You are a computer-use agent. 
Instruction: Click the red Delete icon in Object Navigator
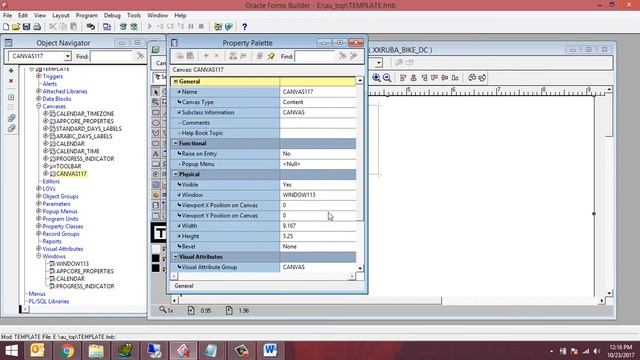[x=11, y=81]
